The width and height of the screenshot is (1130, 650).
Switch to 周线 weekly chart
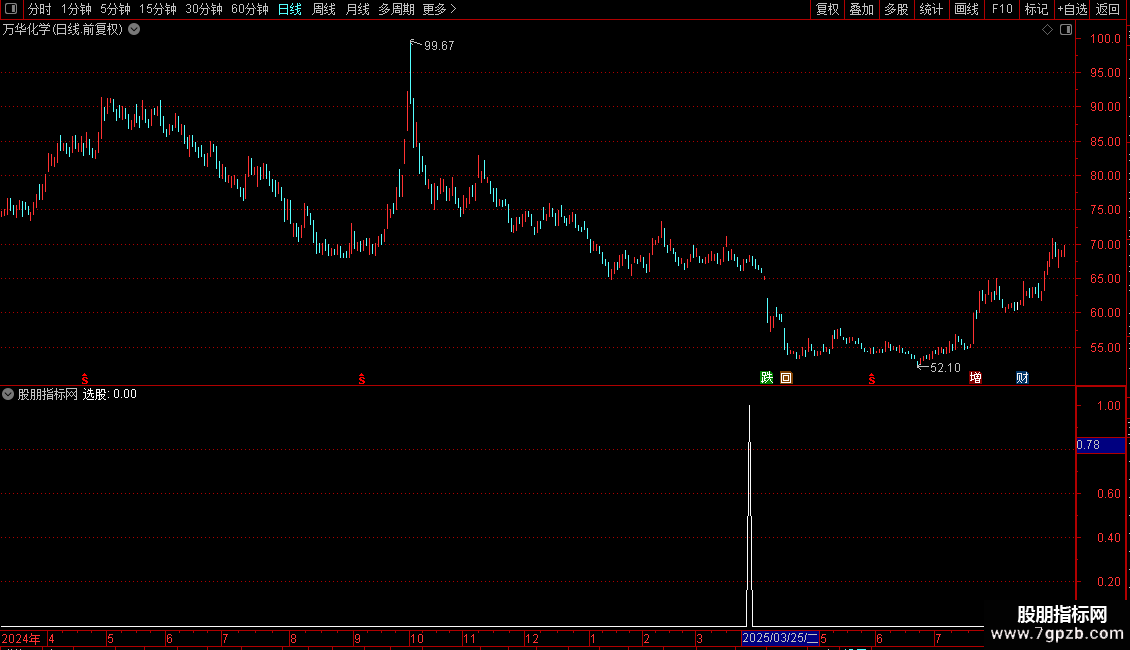(324, 9)
